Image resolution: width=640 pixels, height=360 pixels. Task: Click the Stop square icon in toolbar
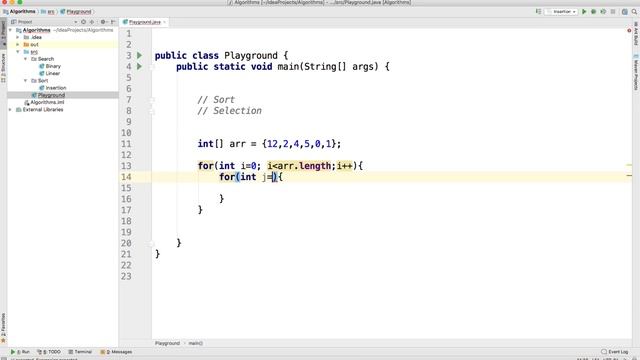[x=613, y=12]
